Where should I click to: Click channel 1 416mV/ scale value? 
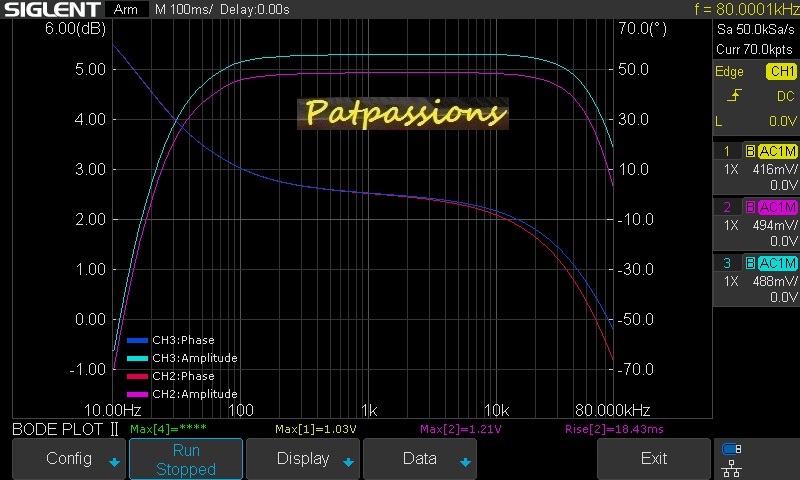774,169
